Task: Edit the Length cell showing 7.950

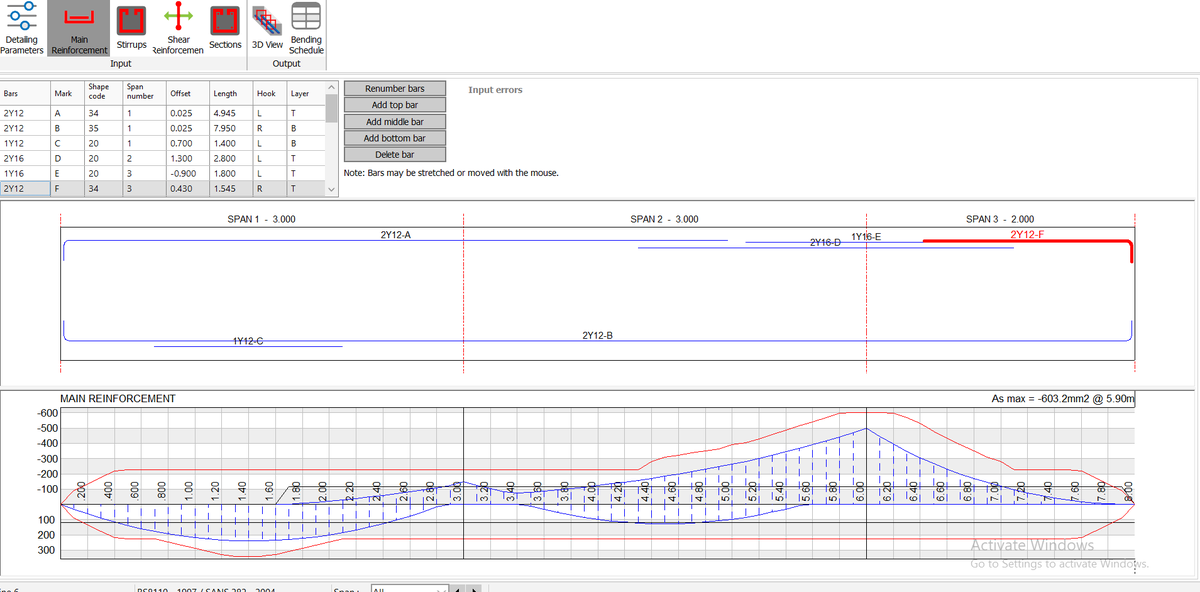Action: coord(231,129)
